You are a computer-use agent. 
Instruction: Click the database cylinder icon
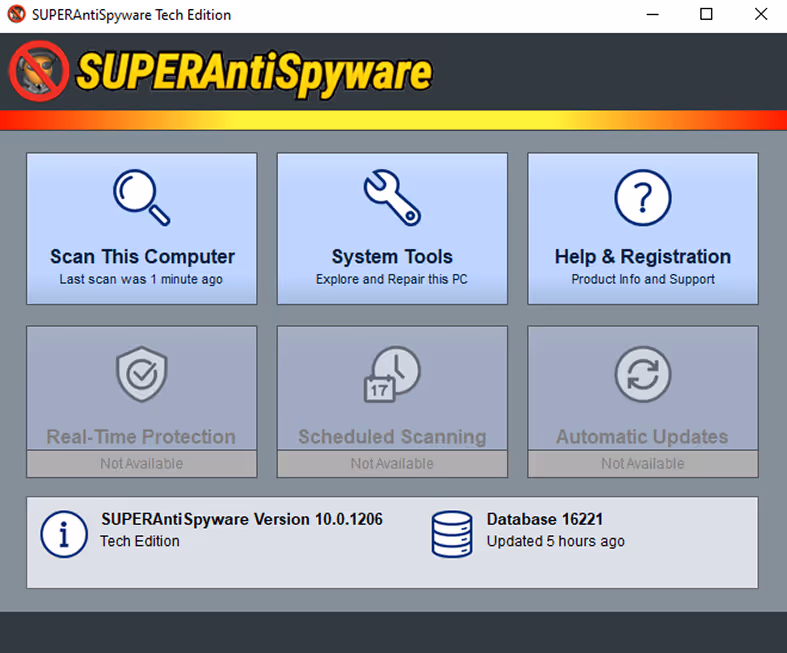click(452, 534)
